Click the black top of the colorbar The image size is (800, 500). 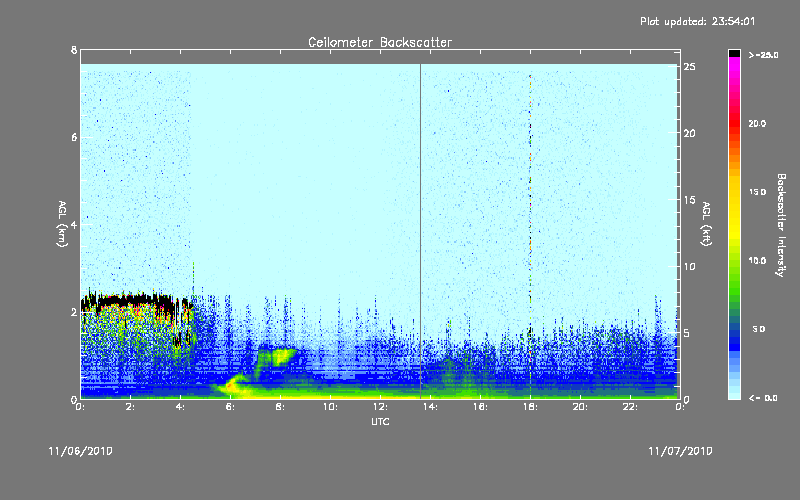tap(734, 53)
